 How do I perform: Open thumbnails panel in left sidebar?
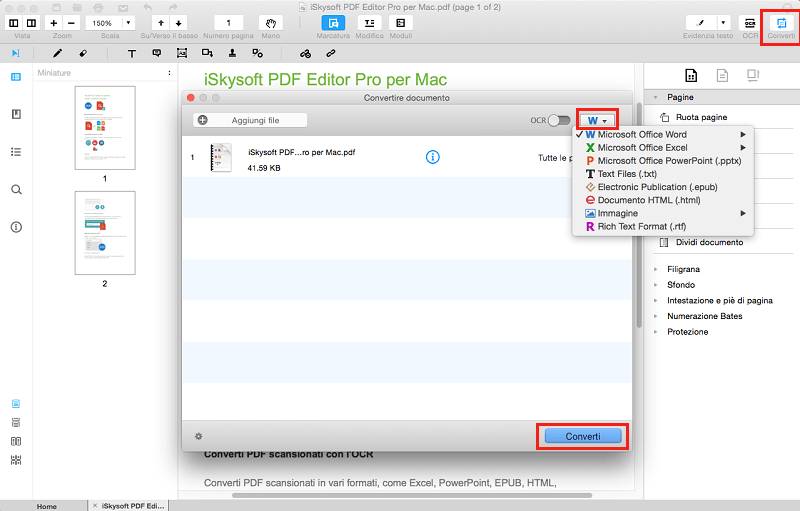pyautogui.click(x=16, y=77)
